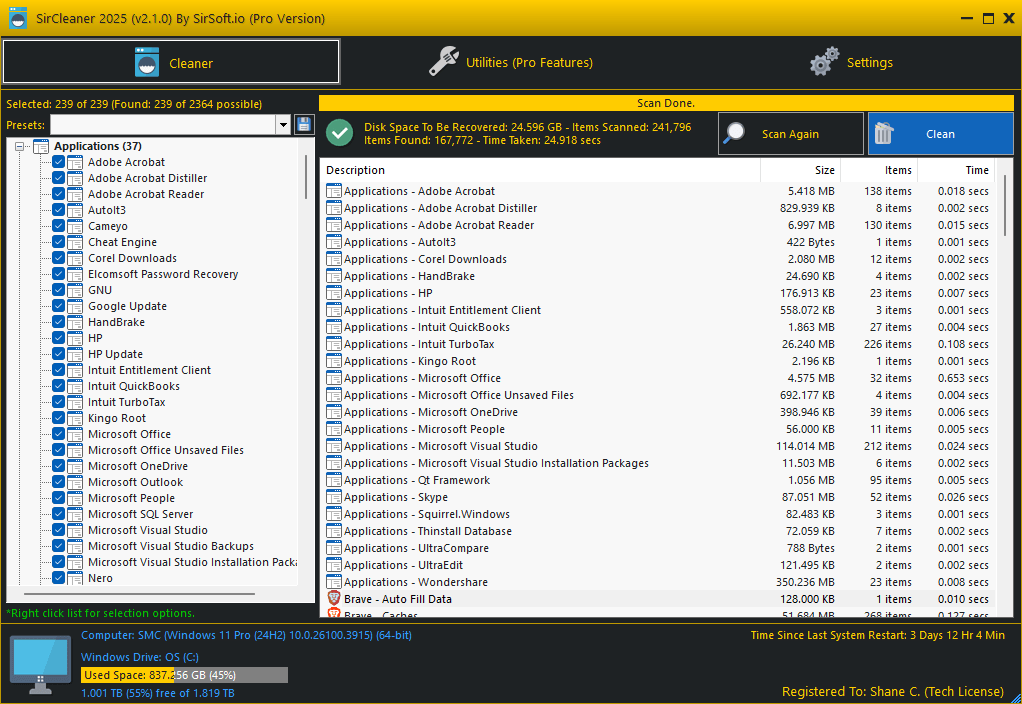Click the save preset floppy disk icon

(304, 125)
